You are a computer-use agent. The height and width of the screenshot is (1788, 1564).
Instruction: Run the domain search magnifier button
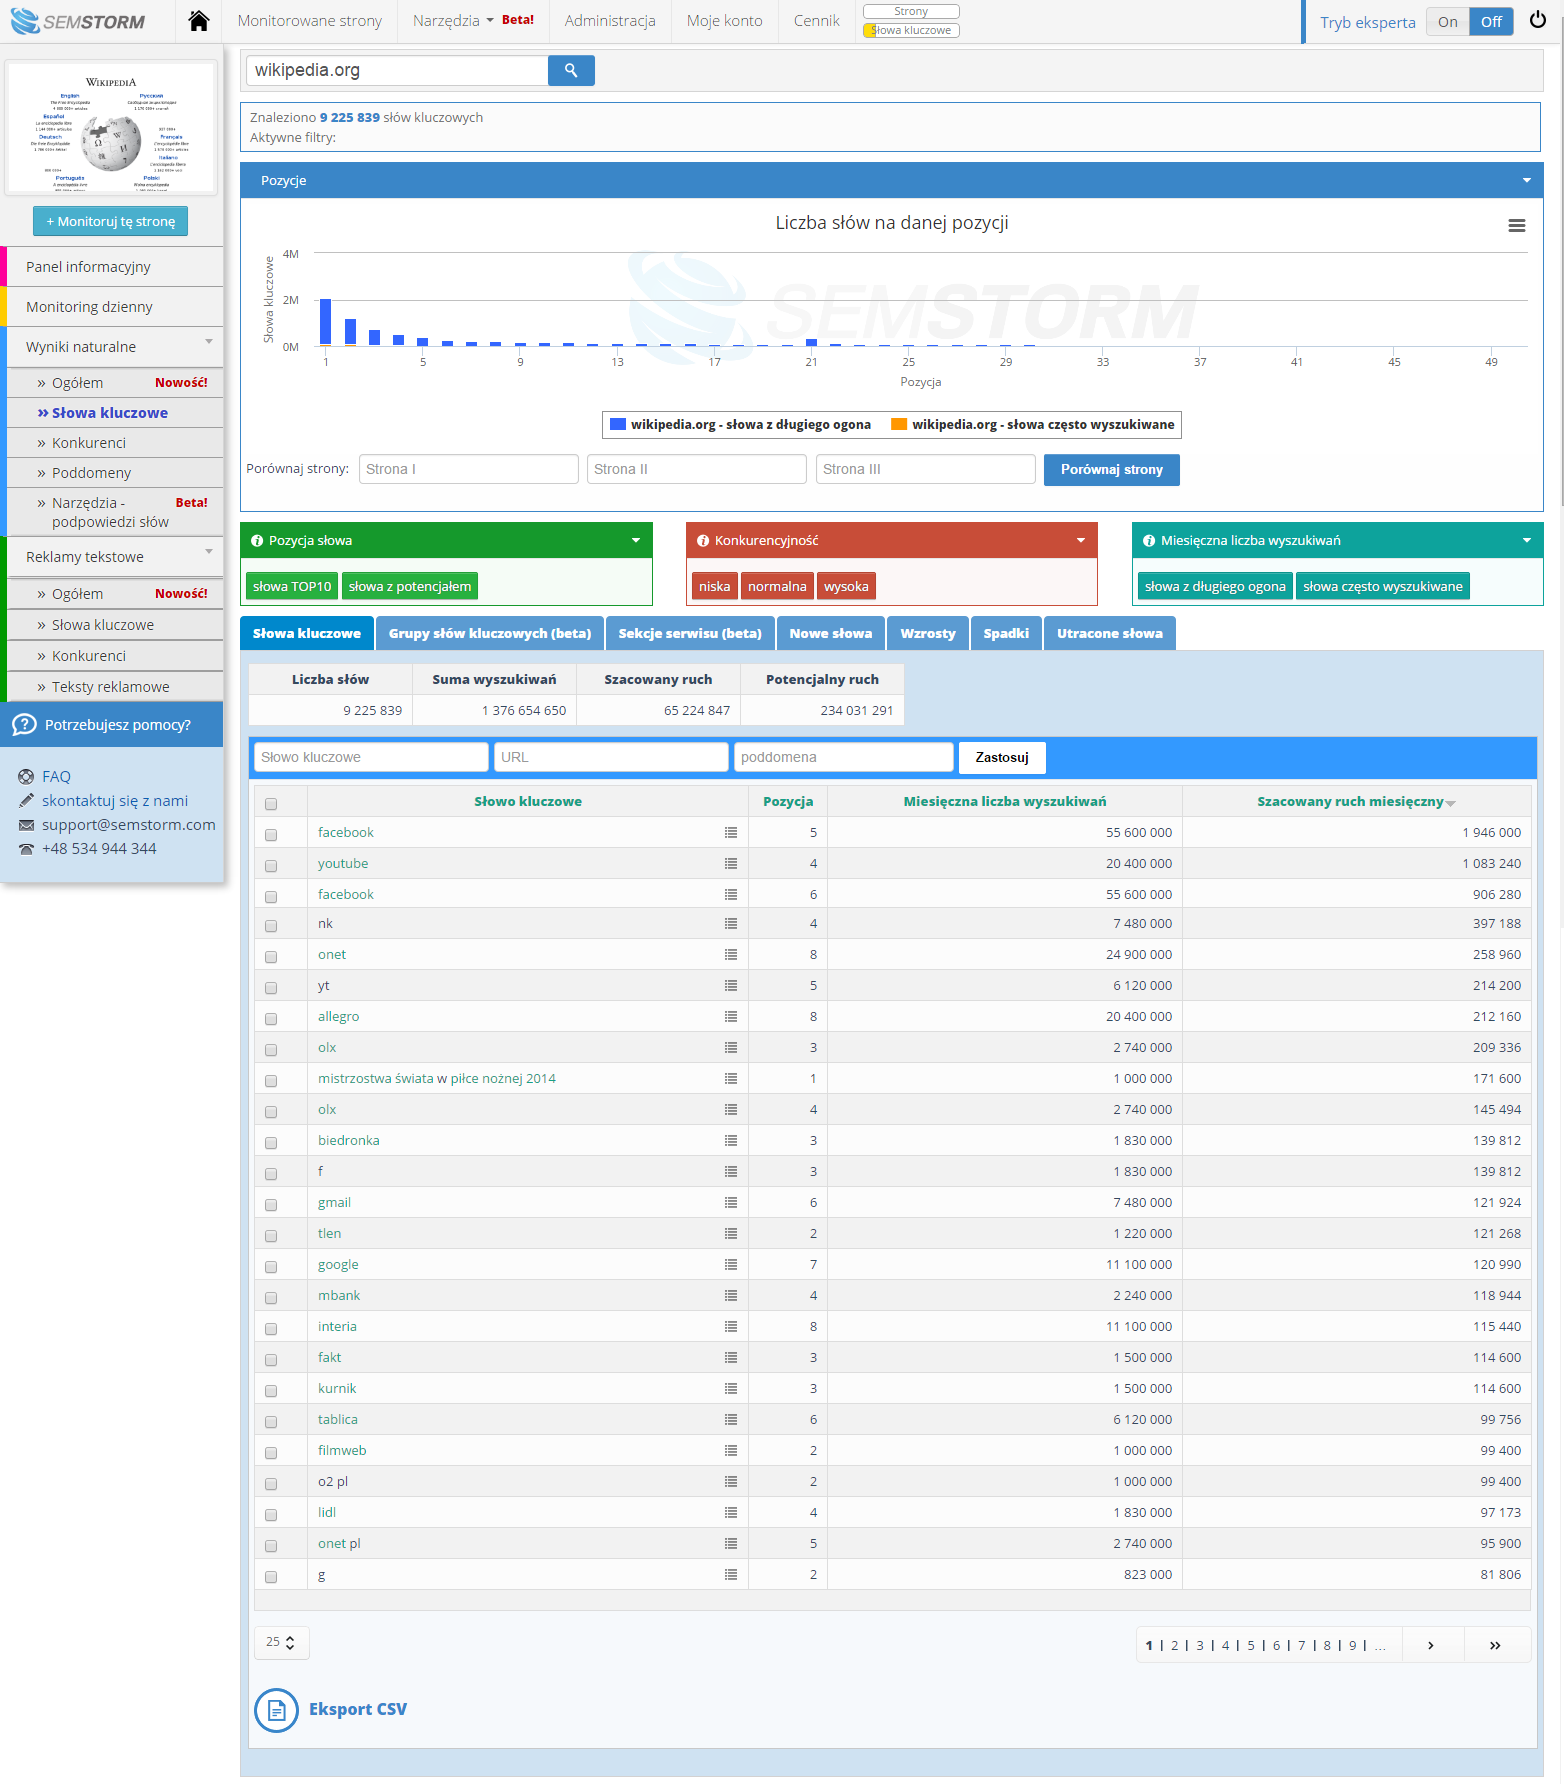(x=571, y=70)
